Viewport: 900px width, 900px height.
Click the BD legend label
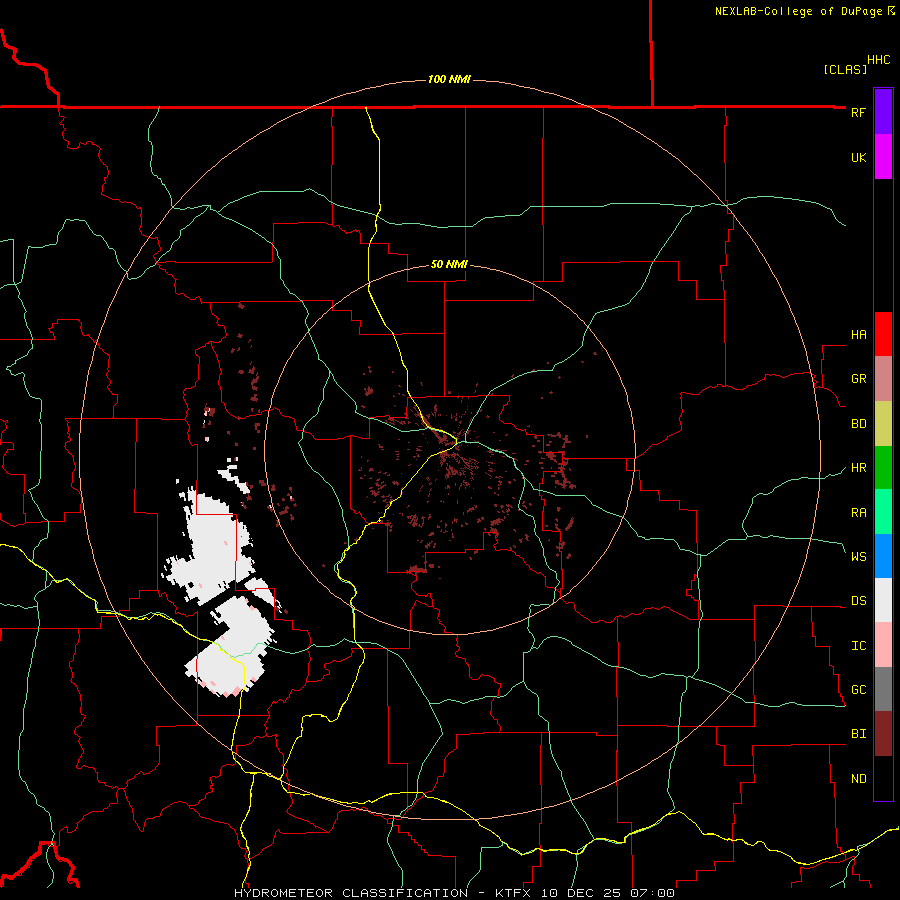tap(858, 424)
